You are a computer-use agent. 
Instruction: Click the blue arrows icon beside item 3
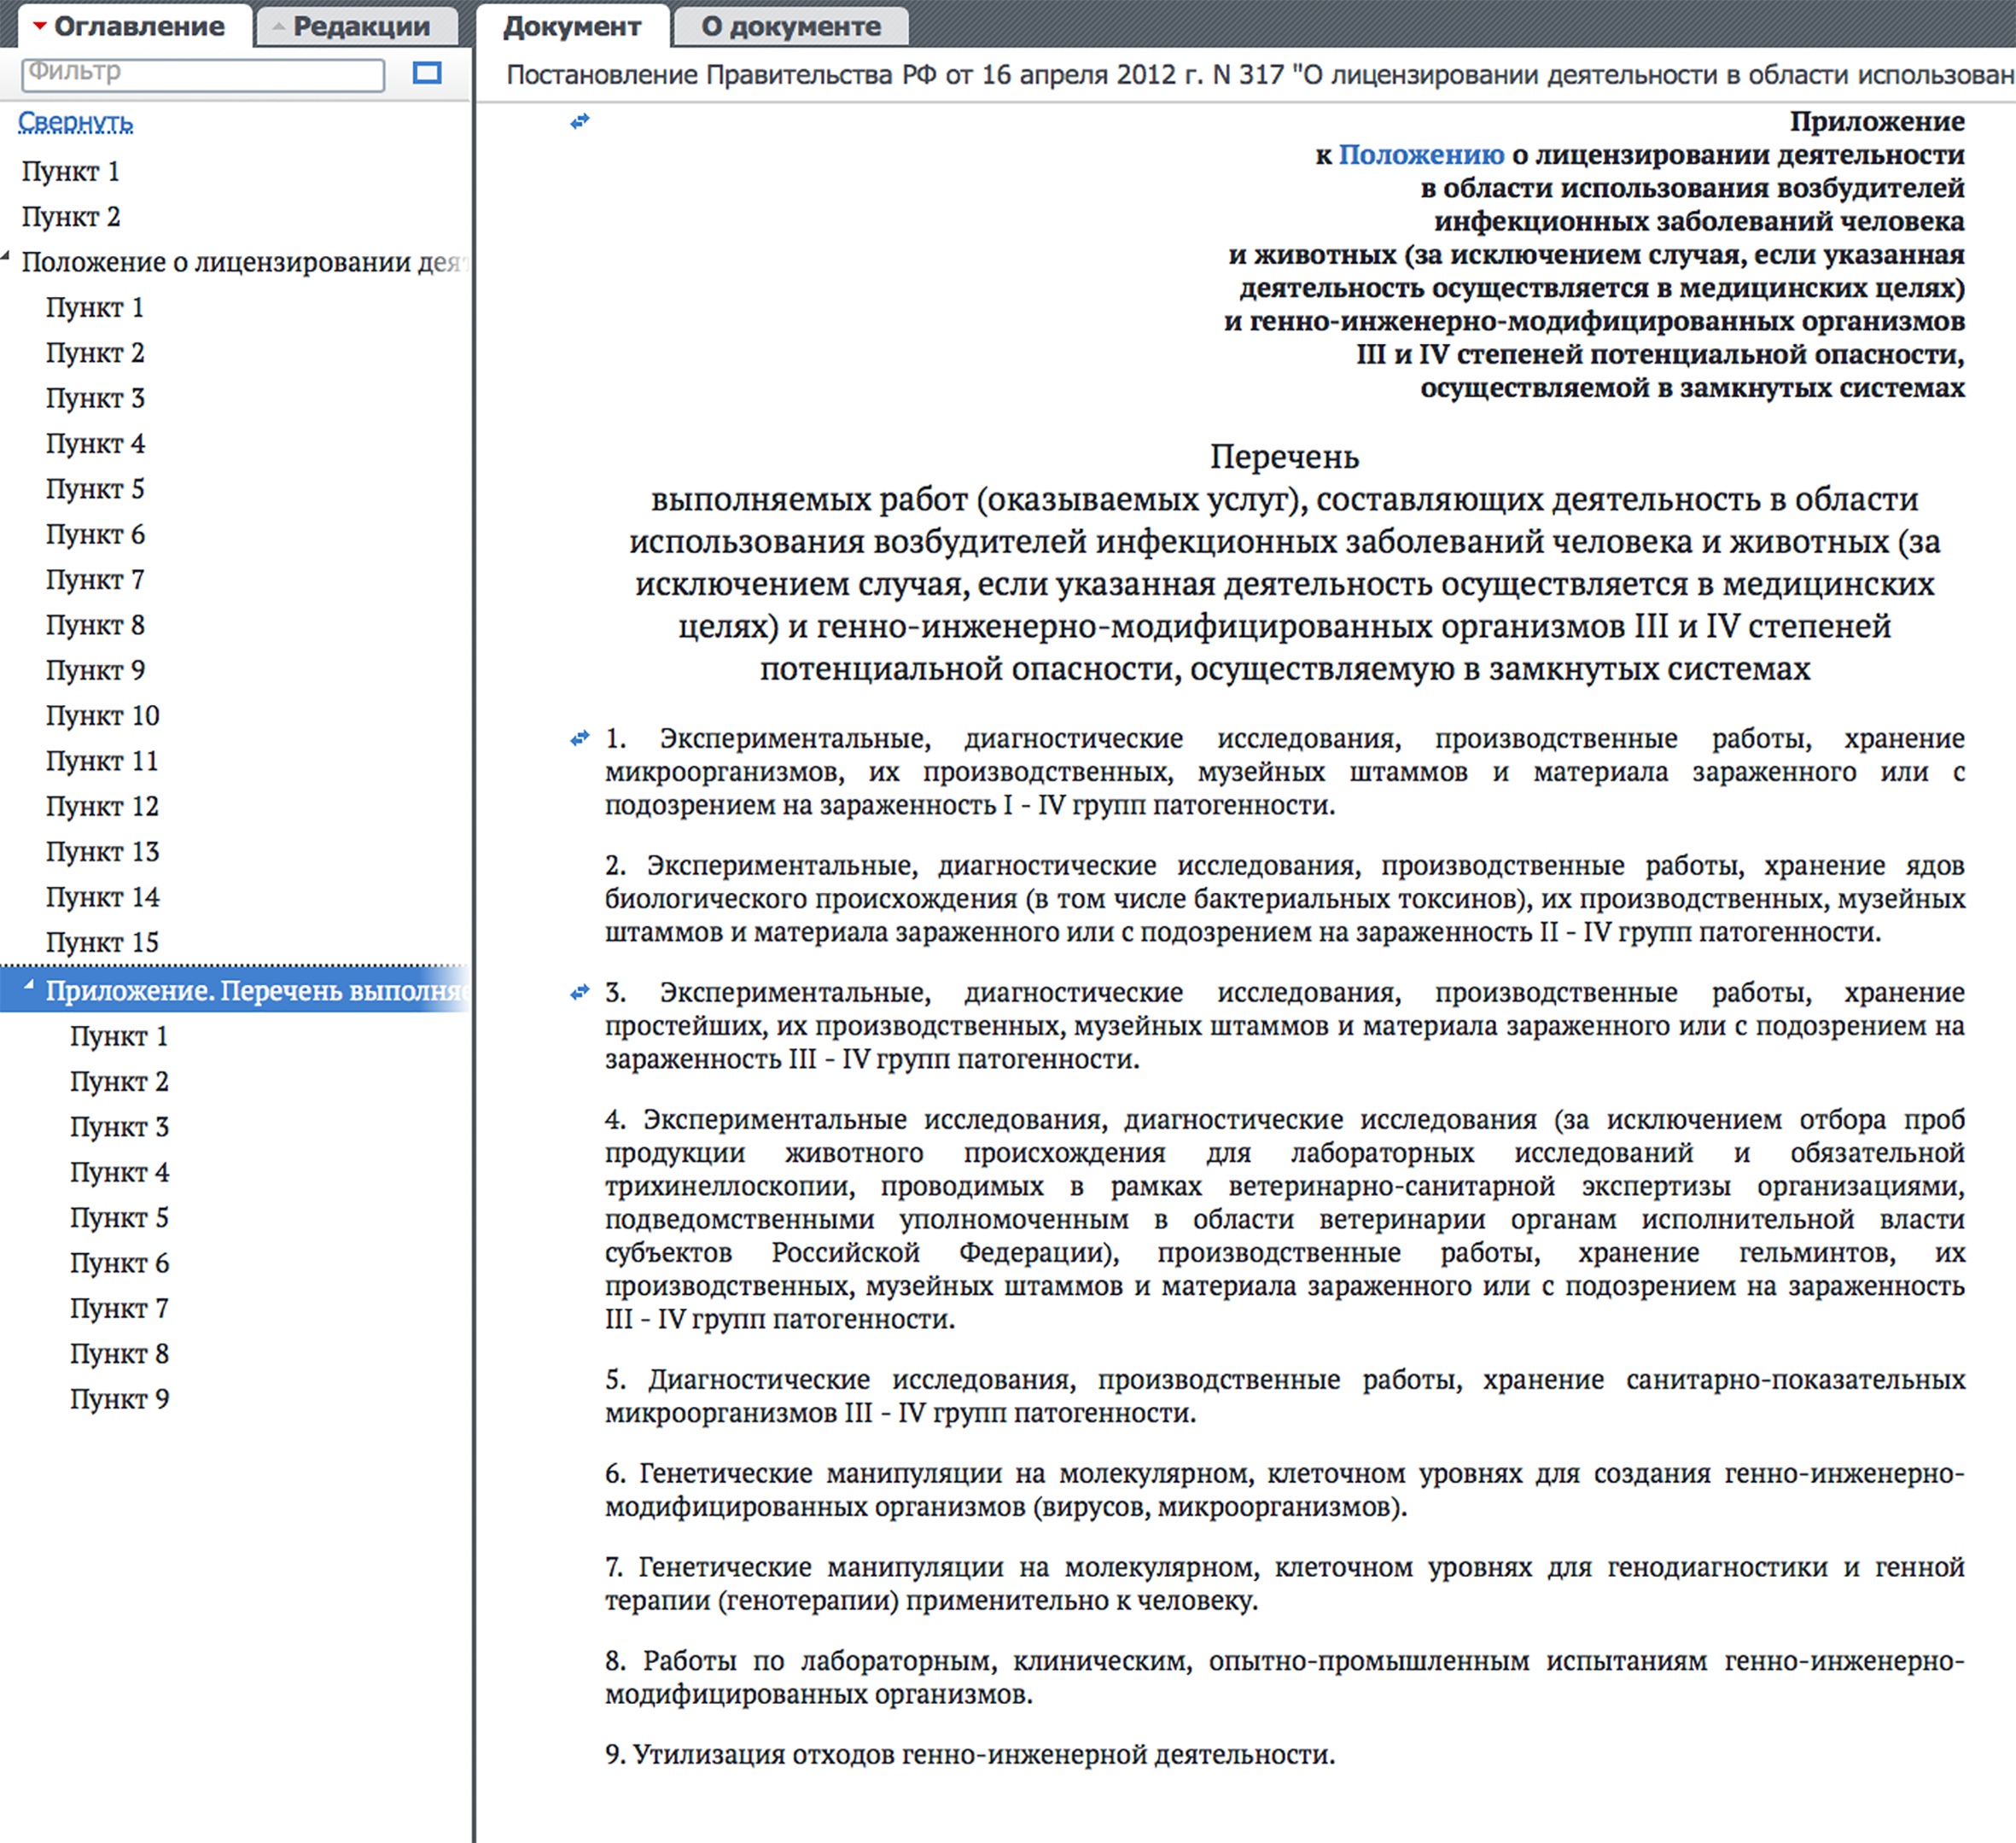click(580, 993)
